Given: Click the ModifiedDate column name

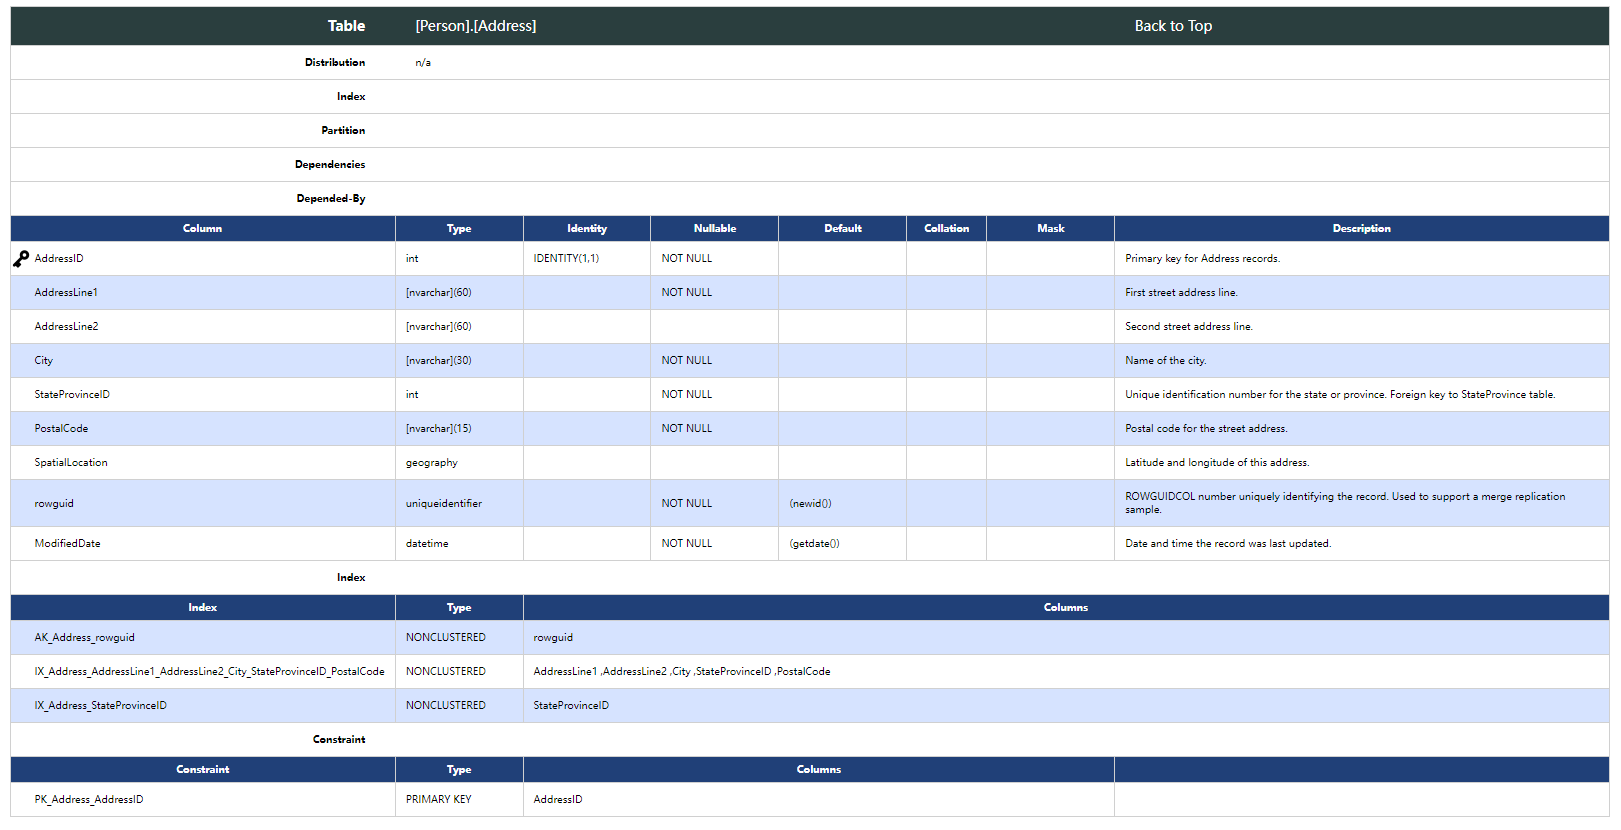Looking at the screenshot, I should 67,544.
